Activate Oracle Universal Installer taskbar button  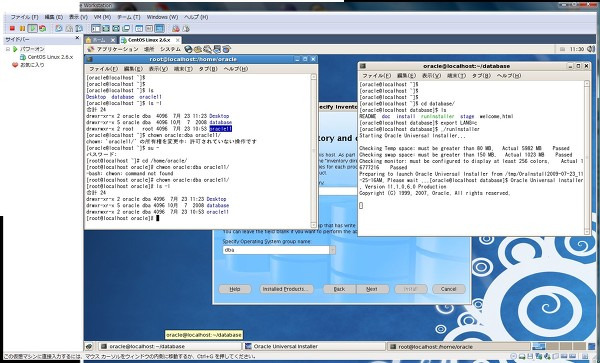coord(314,347)
